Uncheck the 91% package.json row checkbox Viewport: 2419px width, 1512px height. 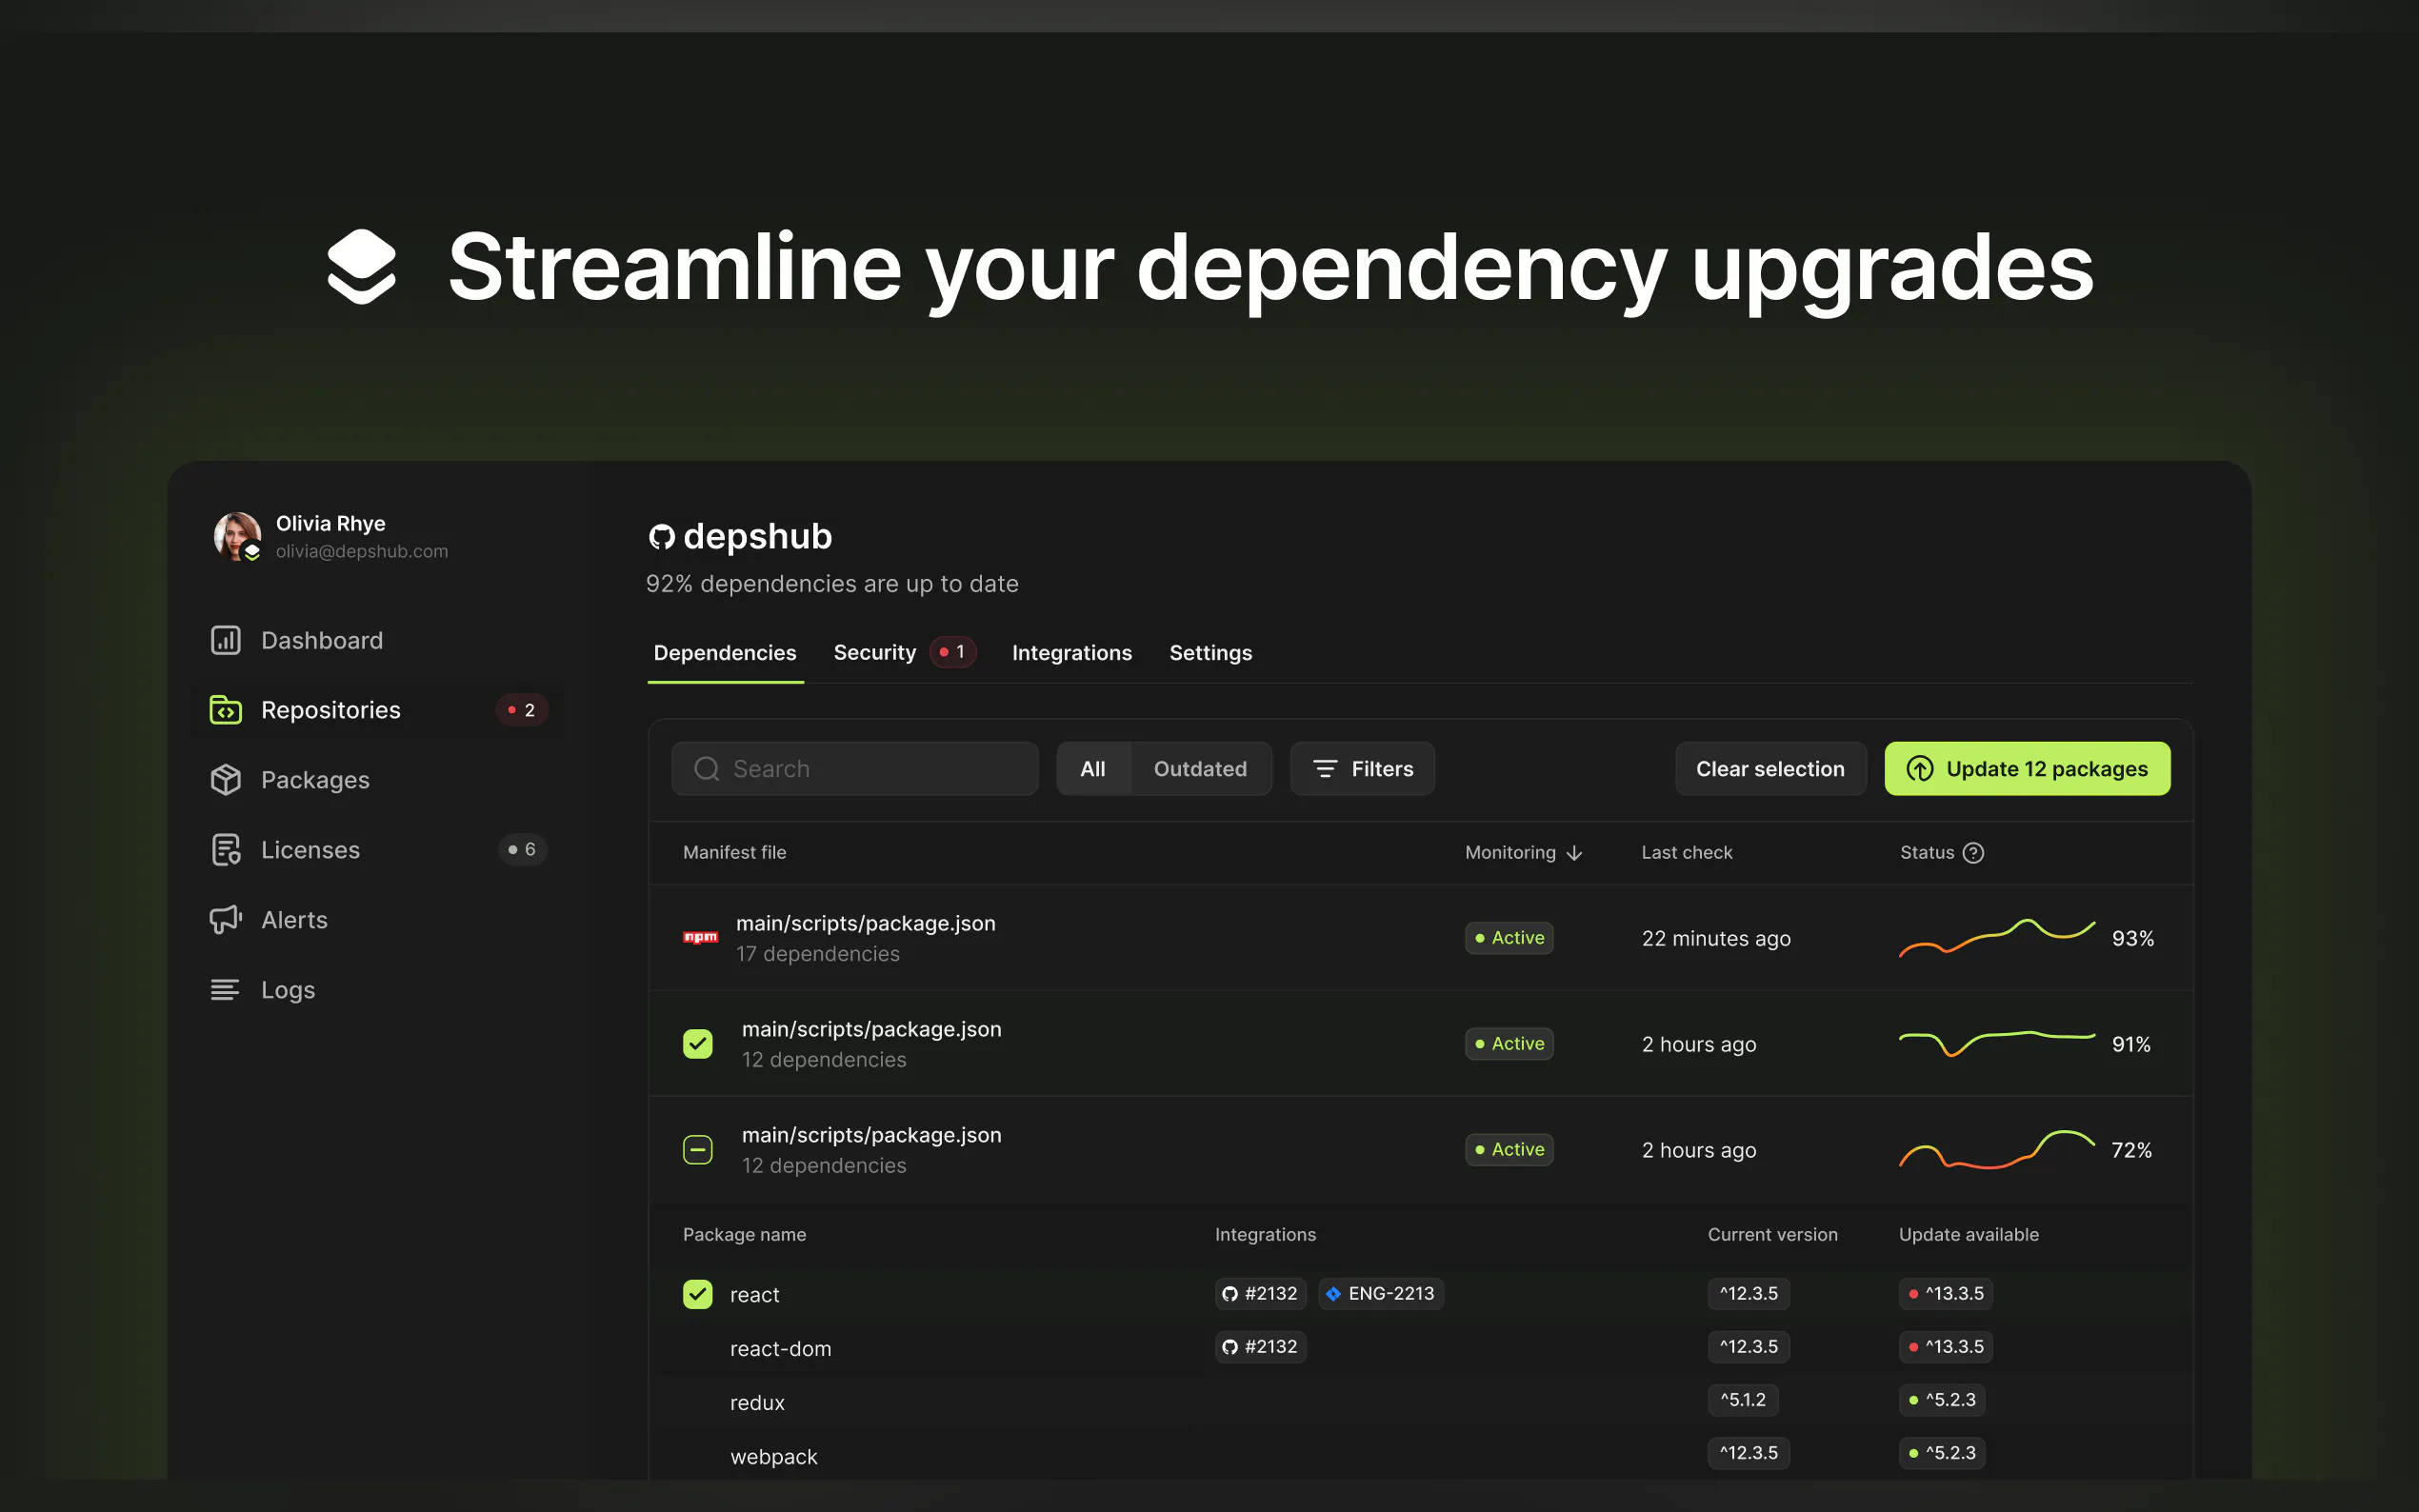click(698, 1044)
